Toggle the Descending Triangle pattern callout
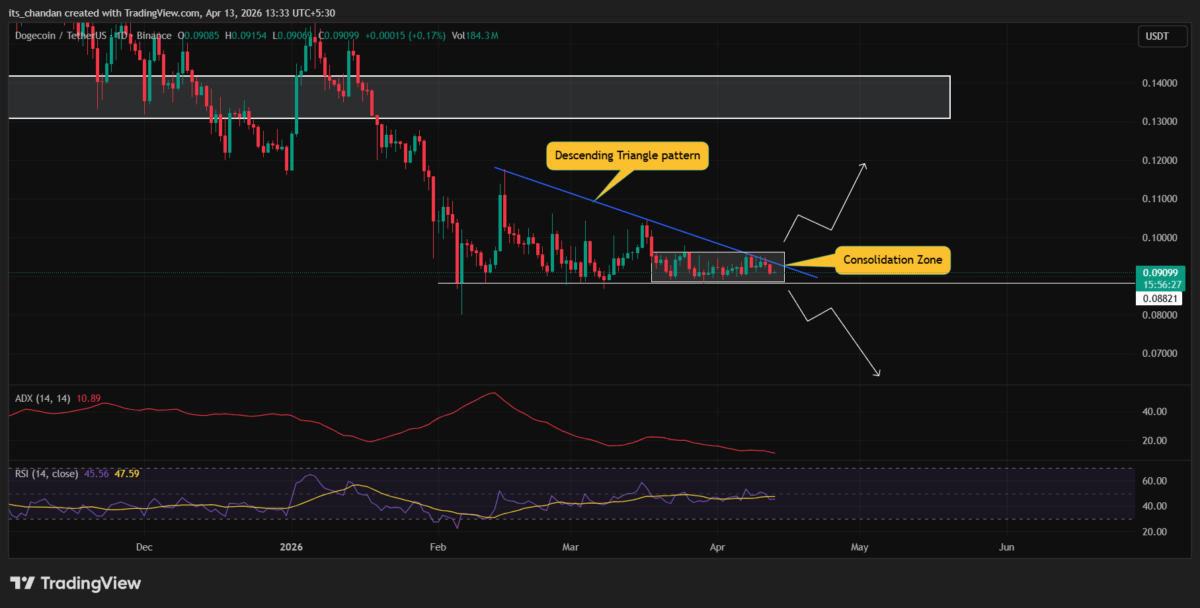This screenshot has height=608, width=1200. coord(626,155)
